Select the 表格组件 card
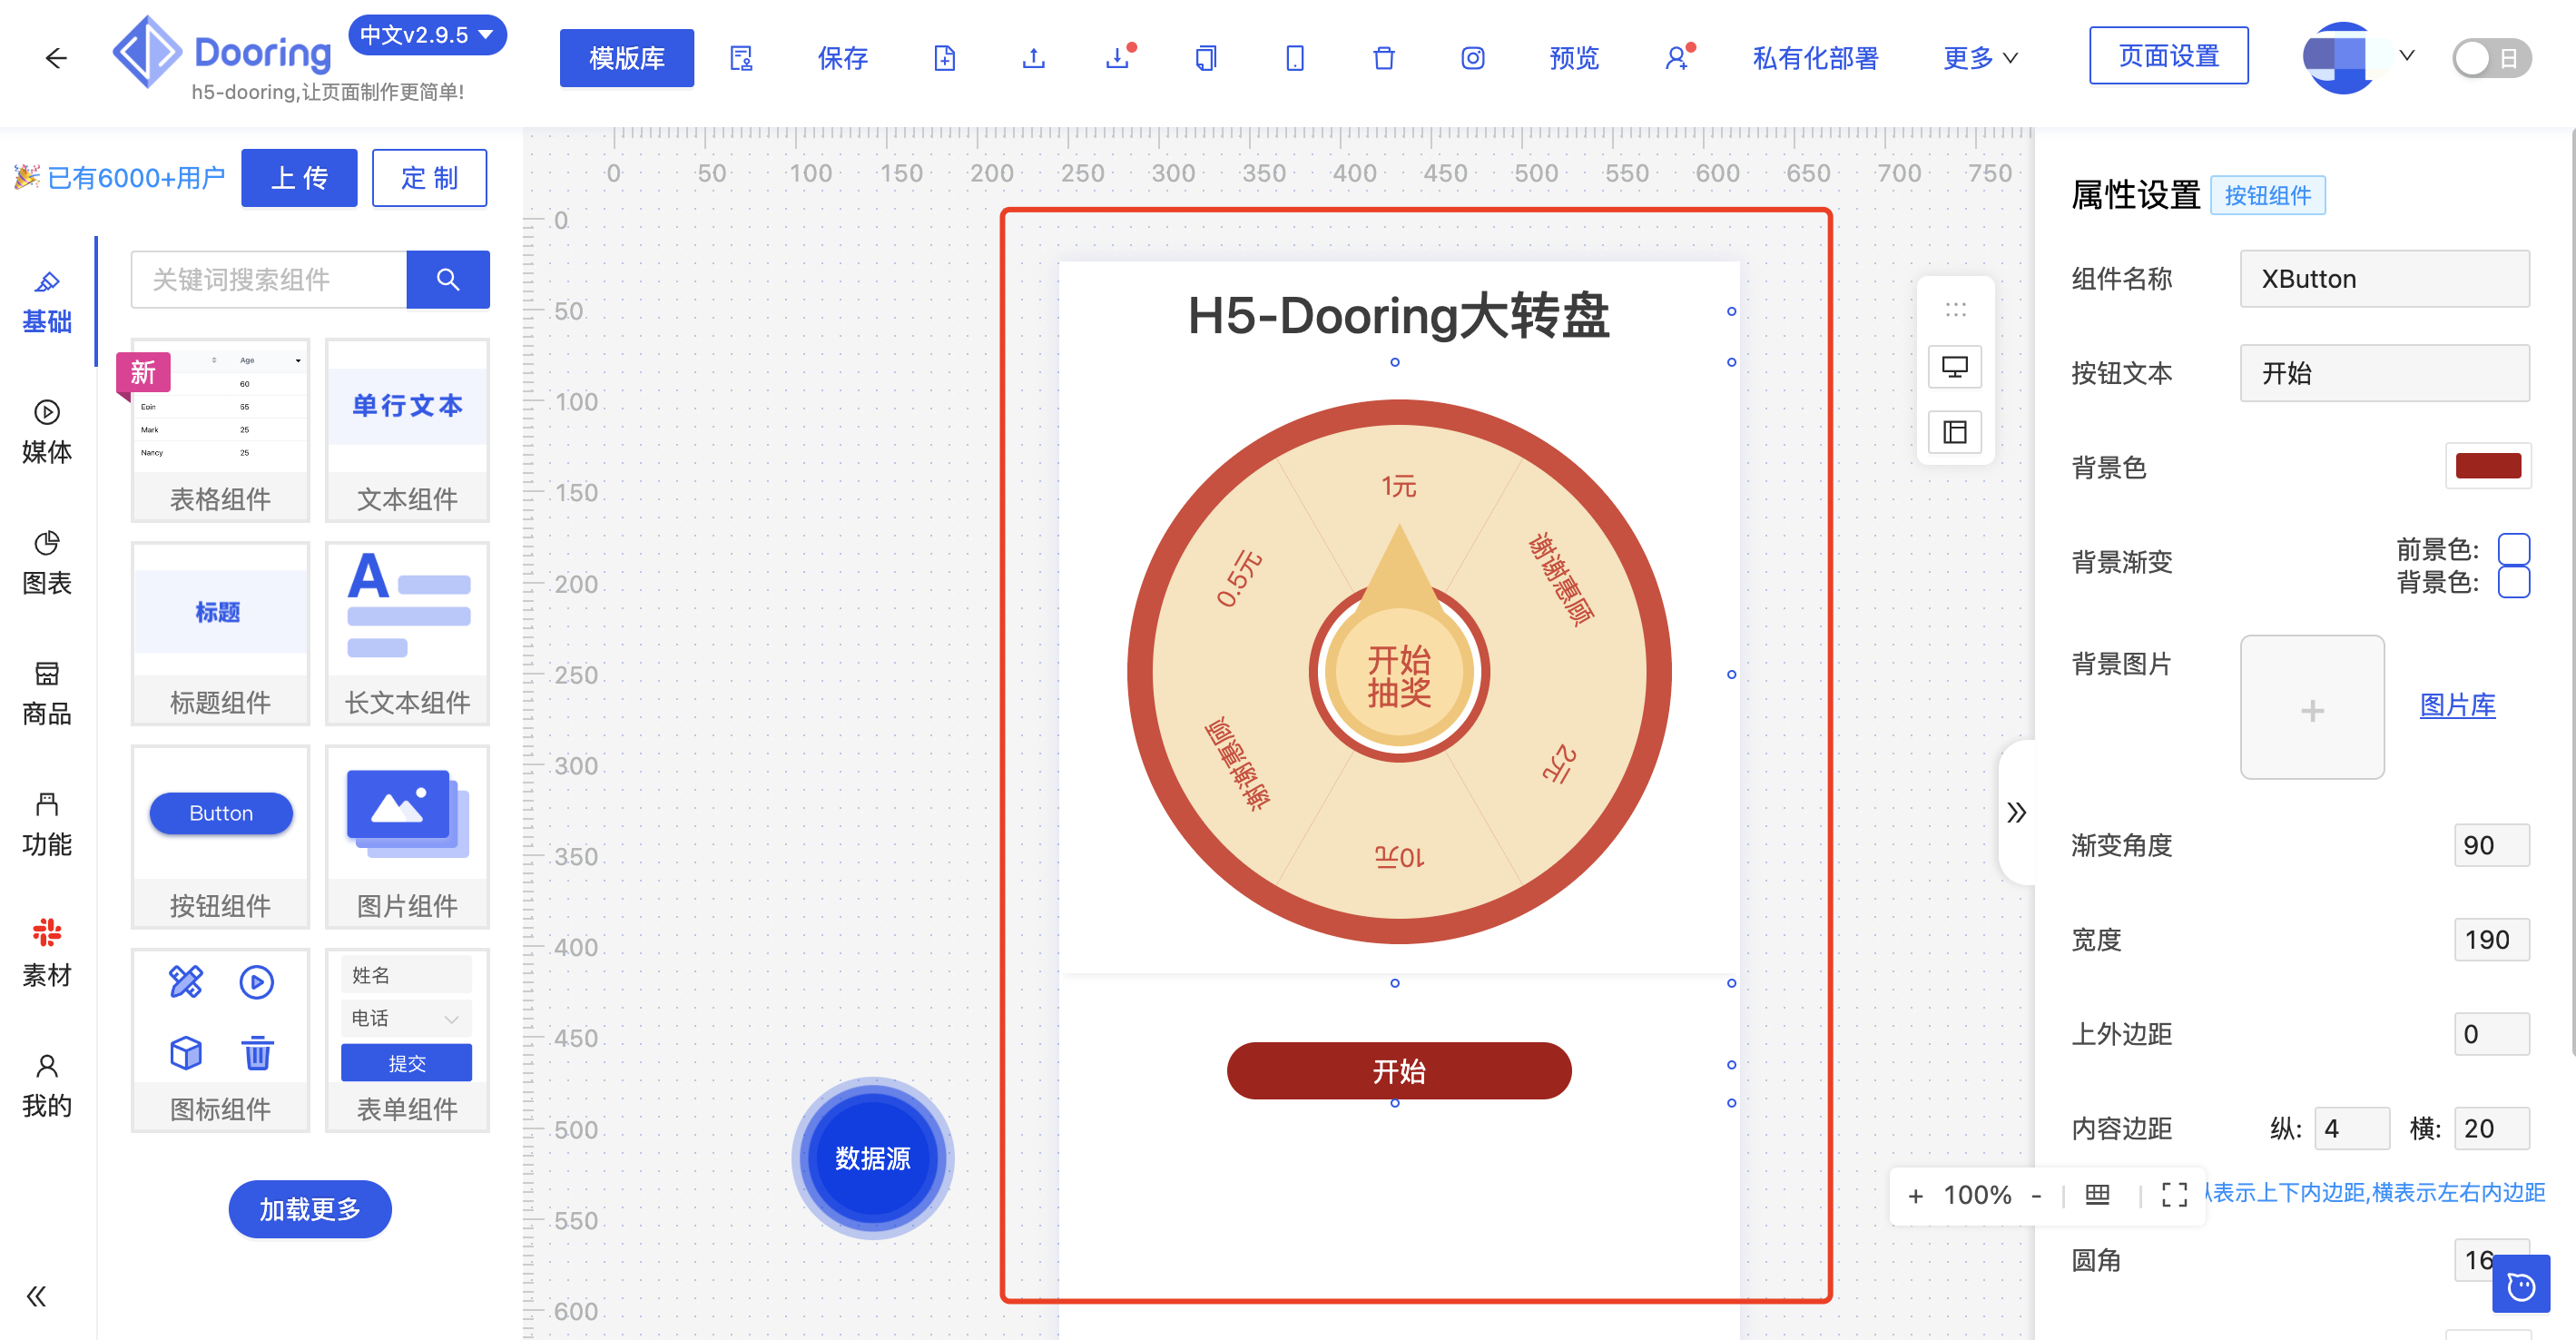This screenshot has height=1340, width=2576. pyautogui.click(x=220, y=430)
